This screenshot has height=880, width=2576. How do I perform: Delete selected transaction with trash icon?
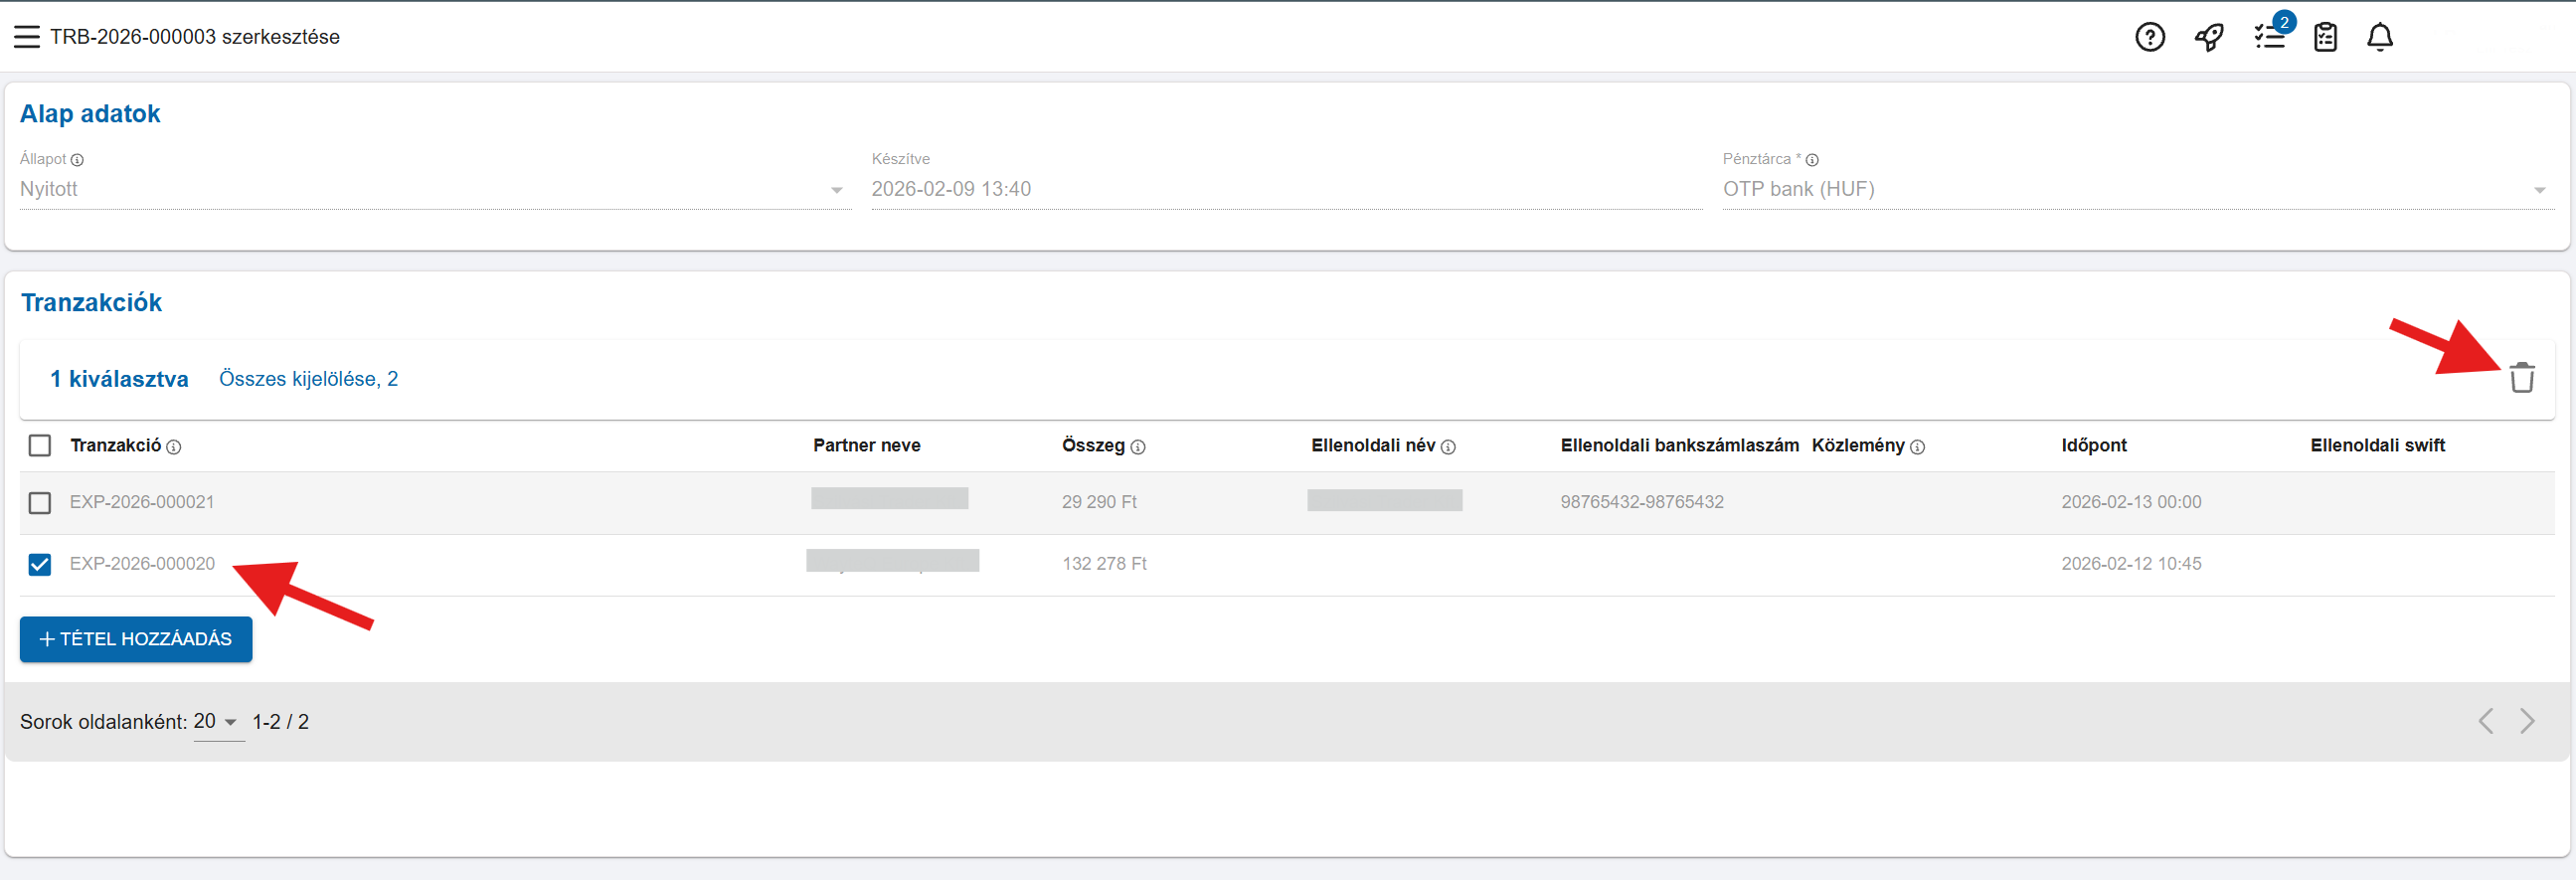tap(2521, 378)
